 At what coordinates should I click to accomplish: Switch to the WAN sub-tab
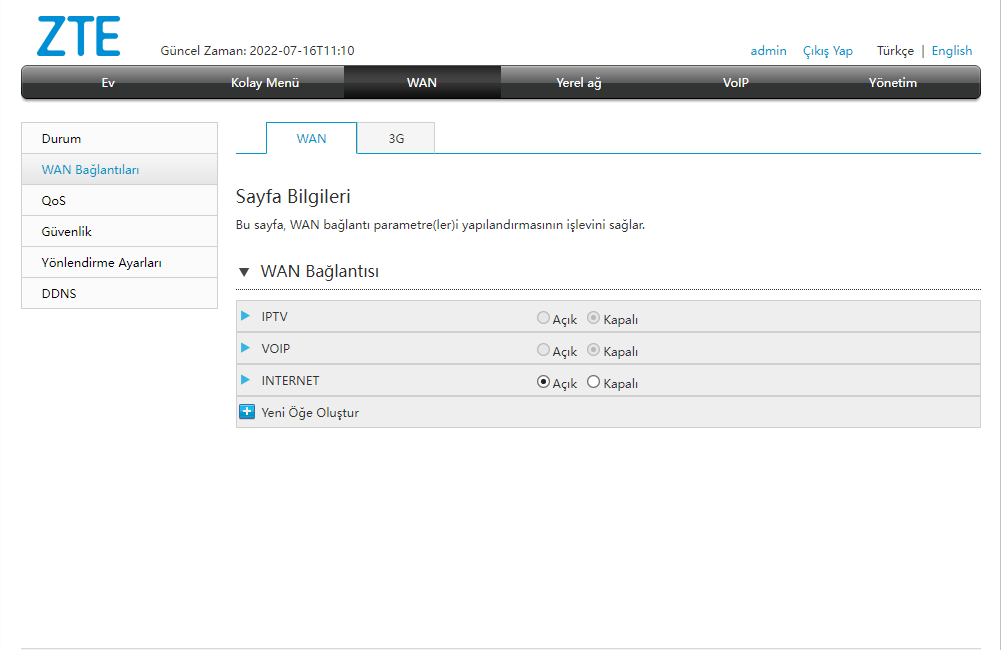tap(312, 139)
